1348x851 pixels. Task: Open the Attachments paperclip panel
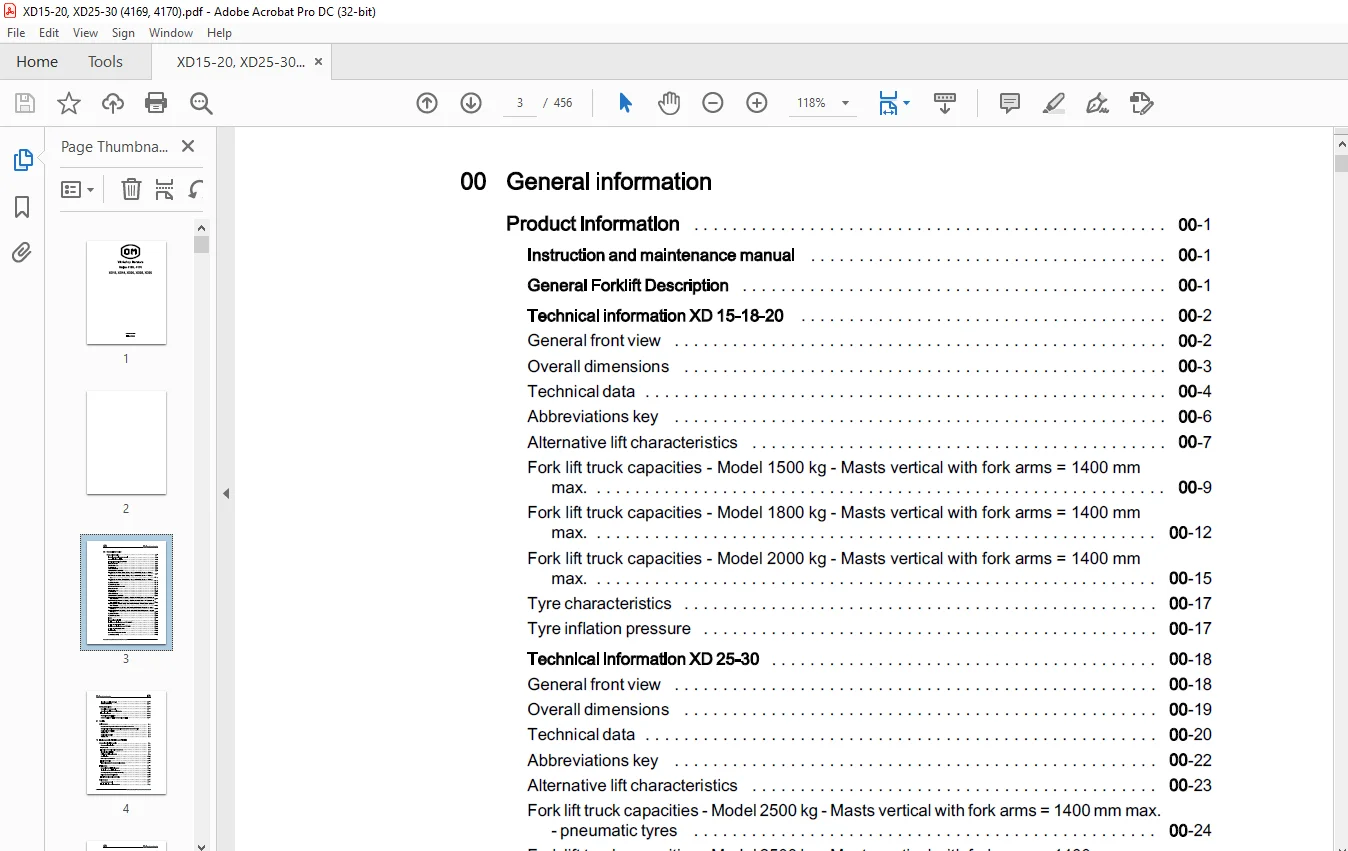pos(22,252)
